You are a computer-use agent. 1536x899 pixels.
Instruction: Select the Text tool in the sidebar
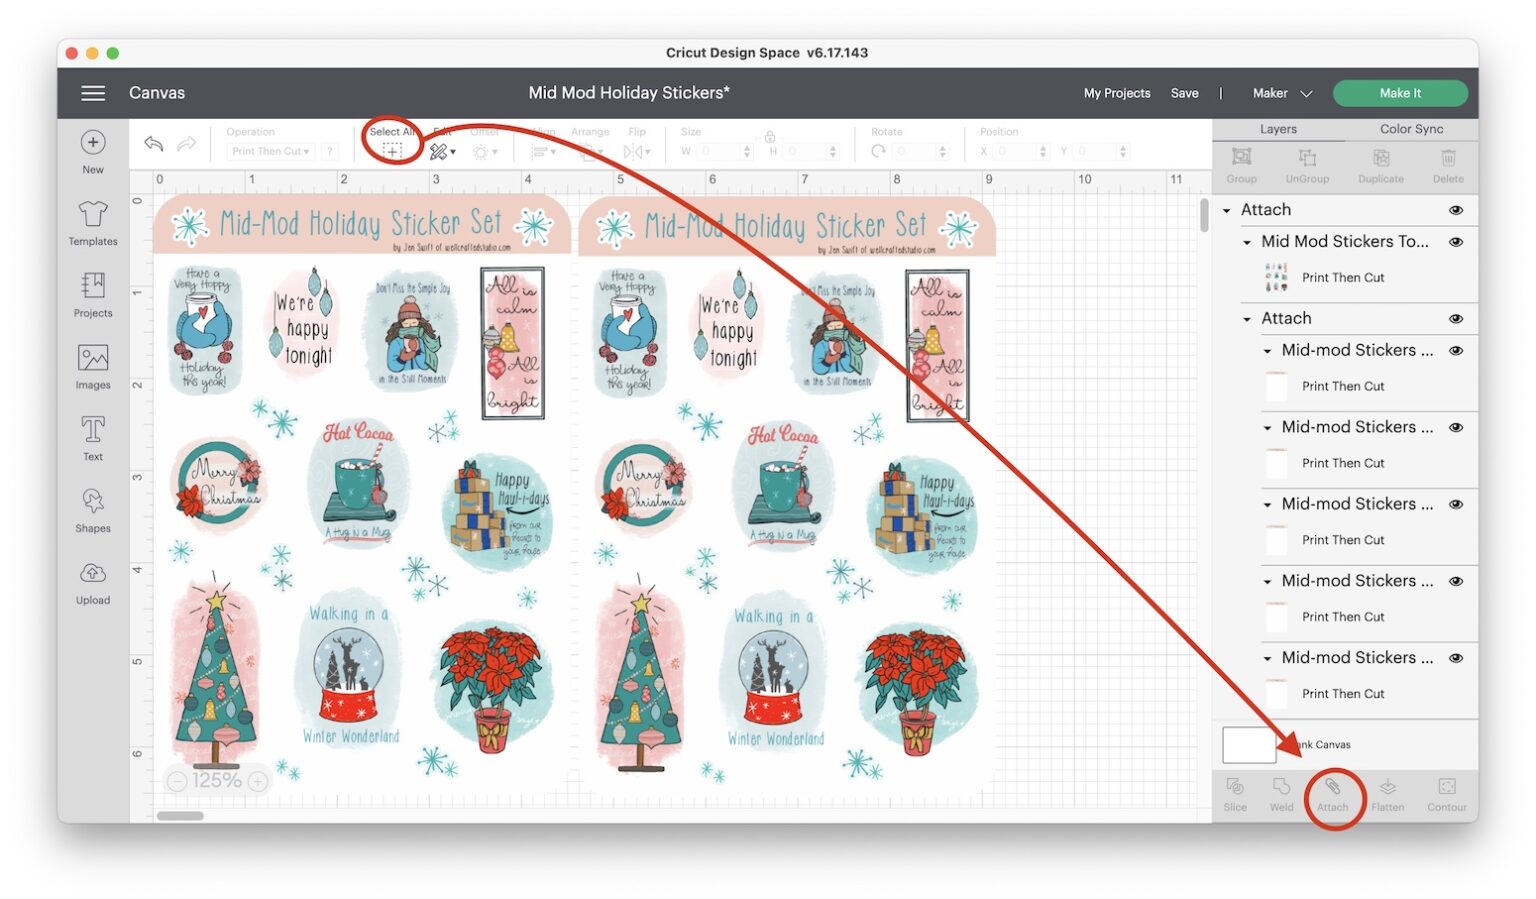[x=92, y=435]
